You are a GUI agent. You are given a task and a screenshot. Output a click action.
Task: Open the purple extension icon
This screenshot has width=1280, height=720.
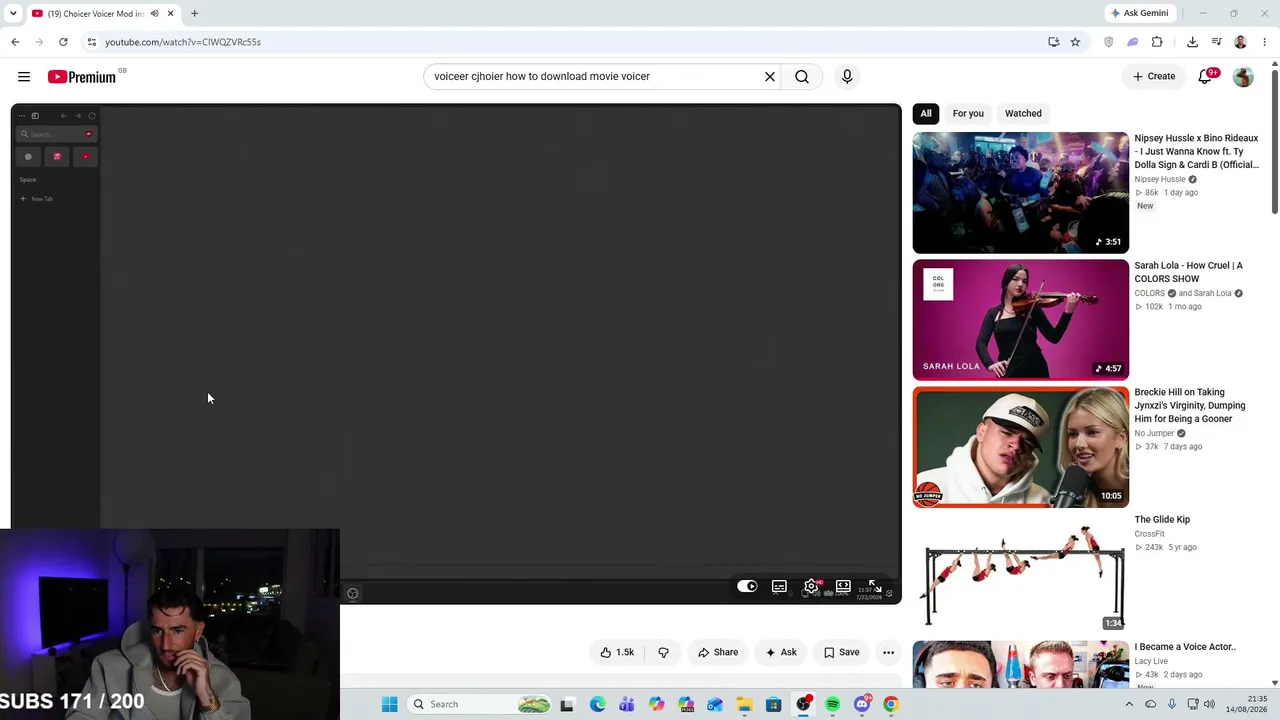point(1132,42)
